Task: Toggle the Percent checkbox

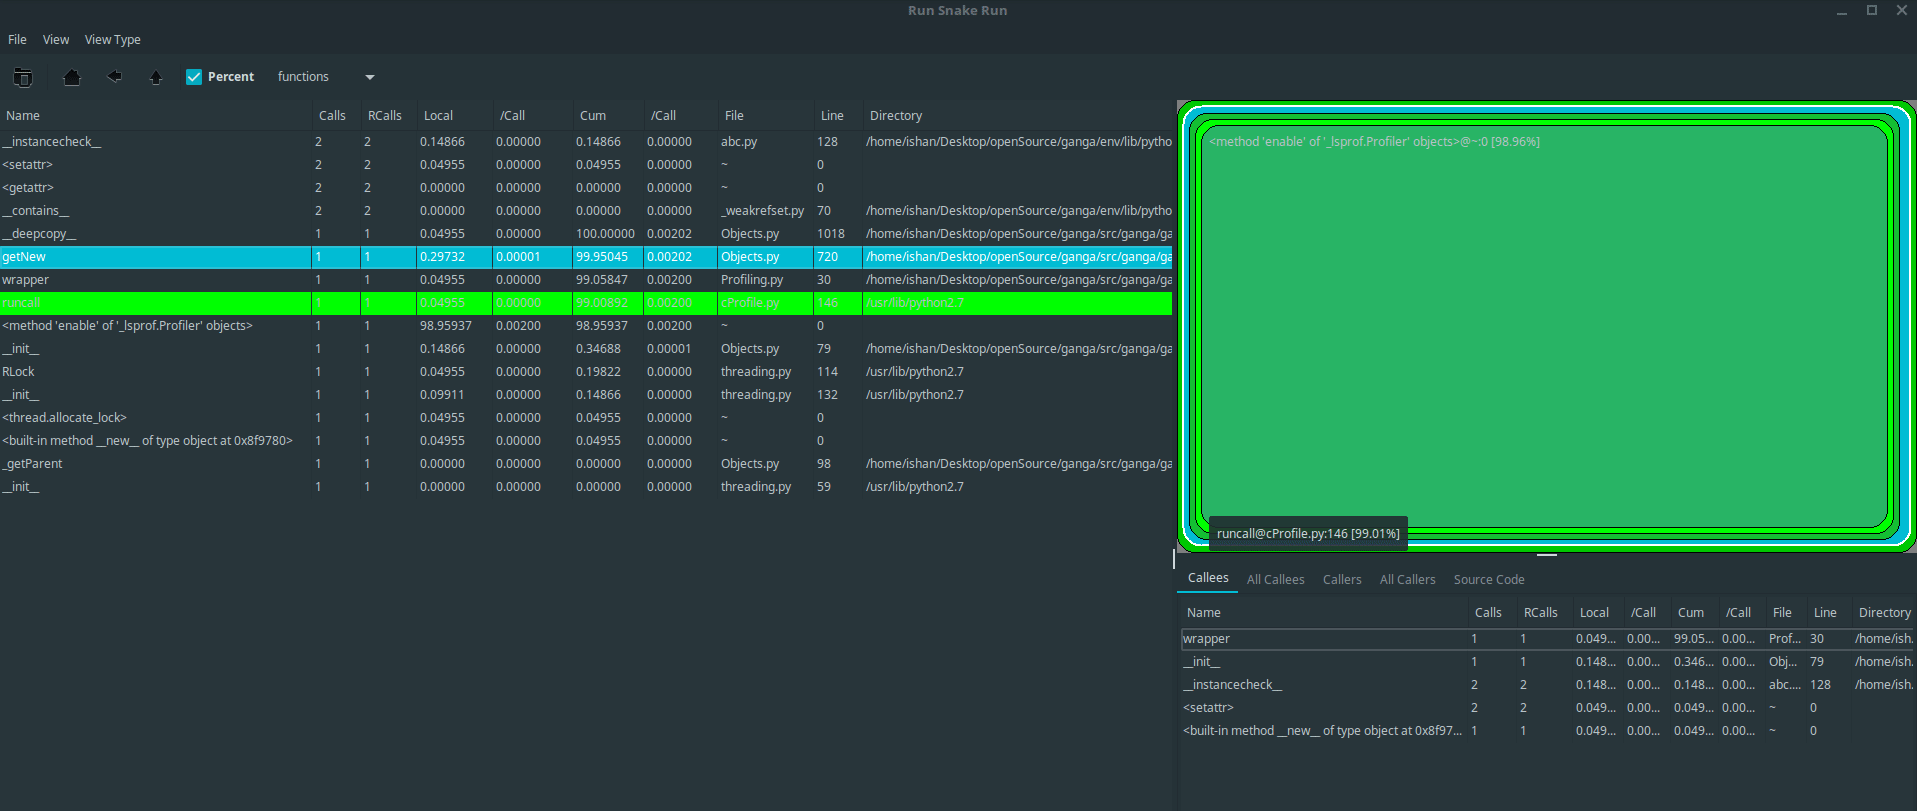Action: click(x=194, y=77)
